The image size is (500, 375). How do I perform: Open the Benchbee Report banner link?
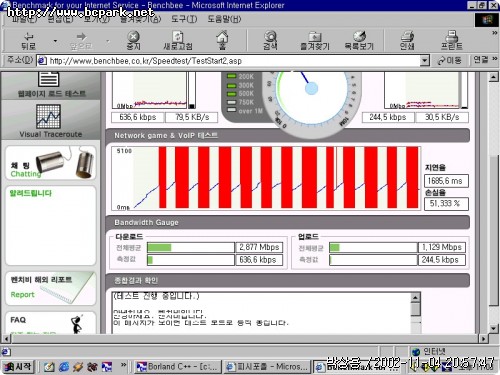point(51,288)
